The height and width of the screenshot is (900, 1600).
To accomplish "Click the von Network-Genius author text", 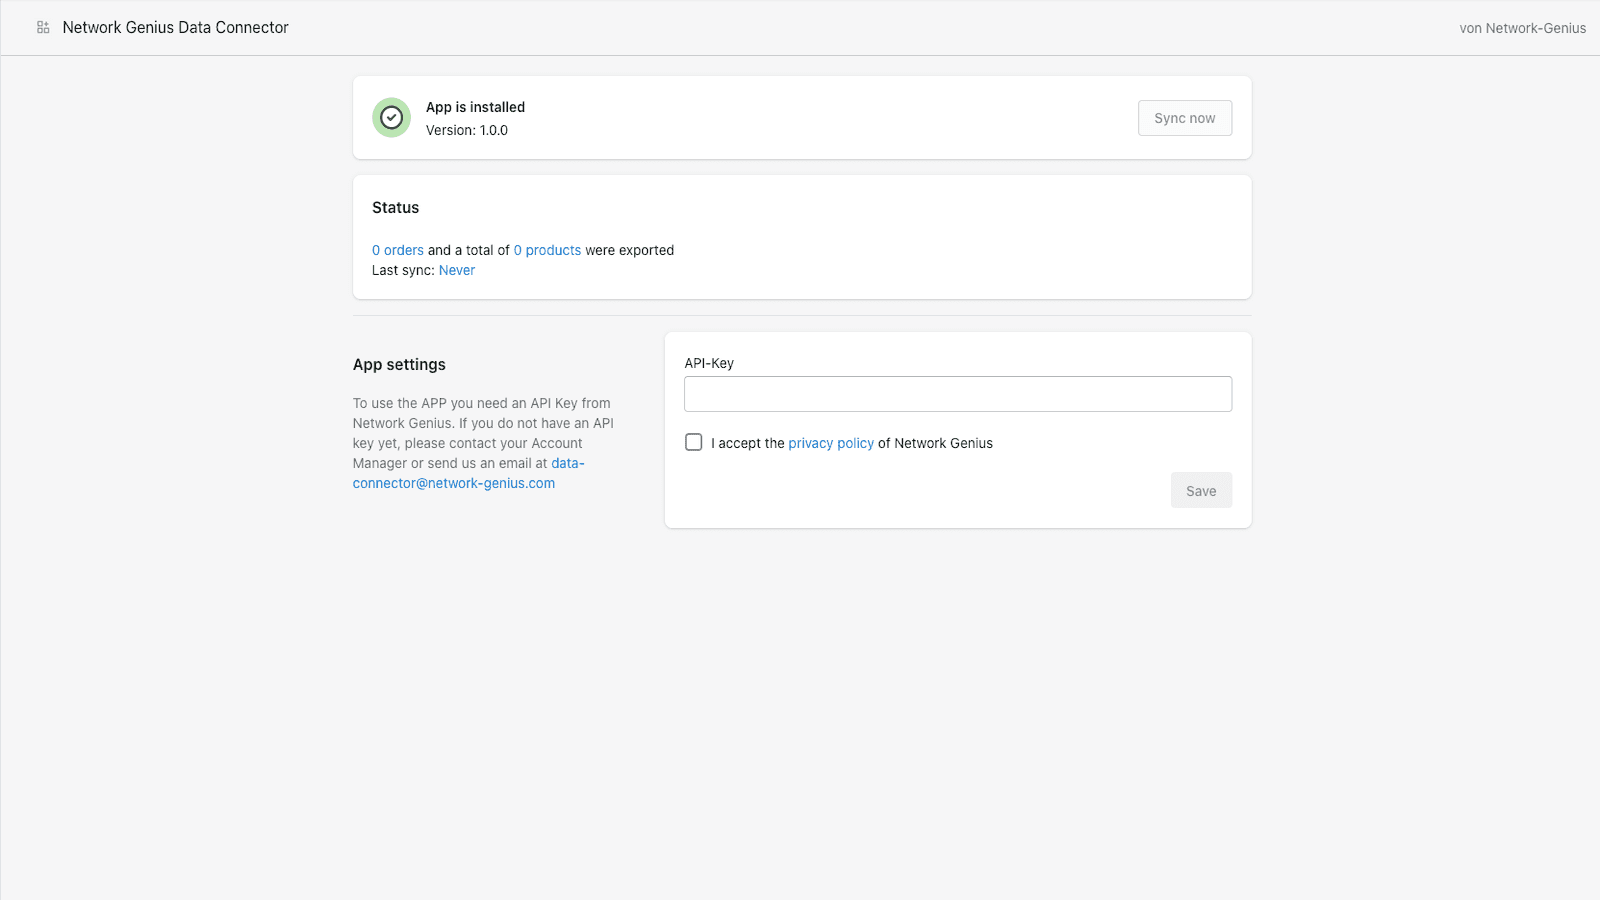I will point(1521,29).
